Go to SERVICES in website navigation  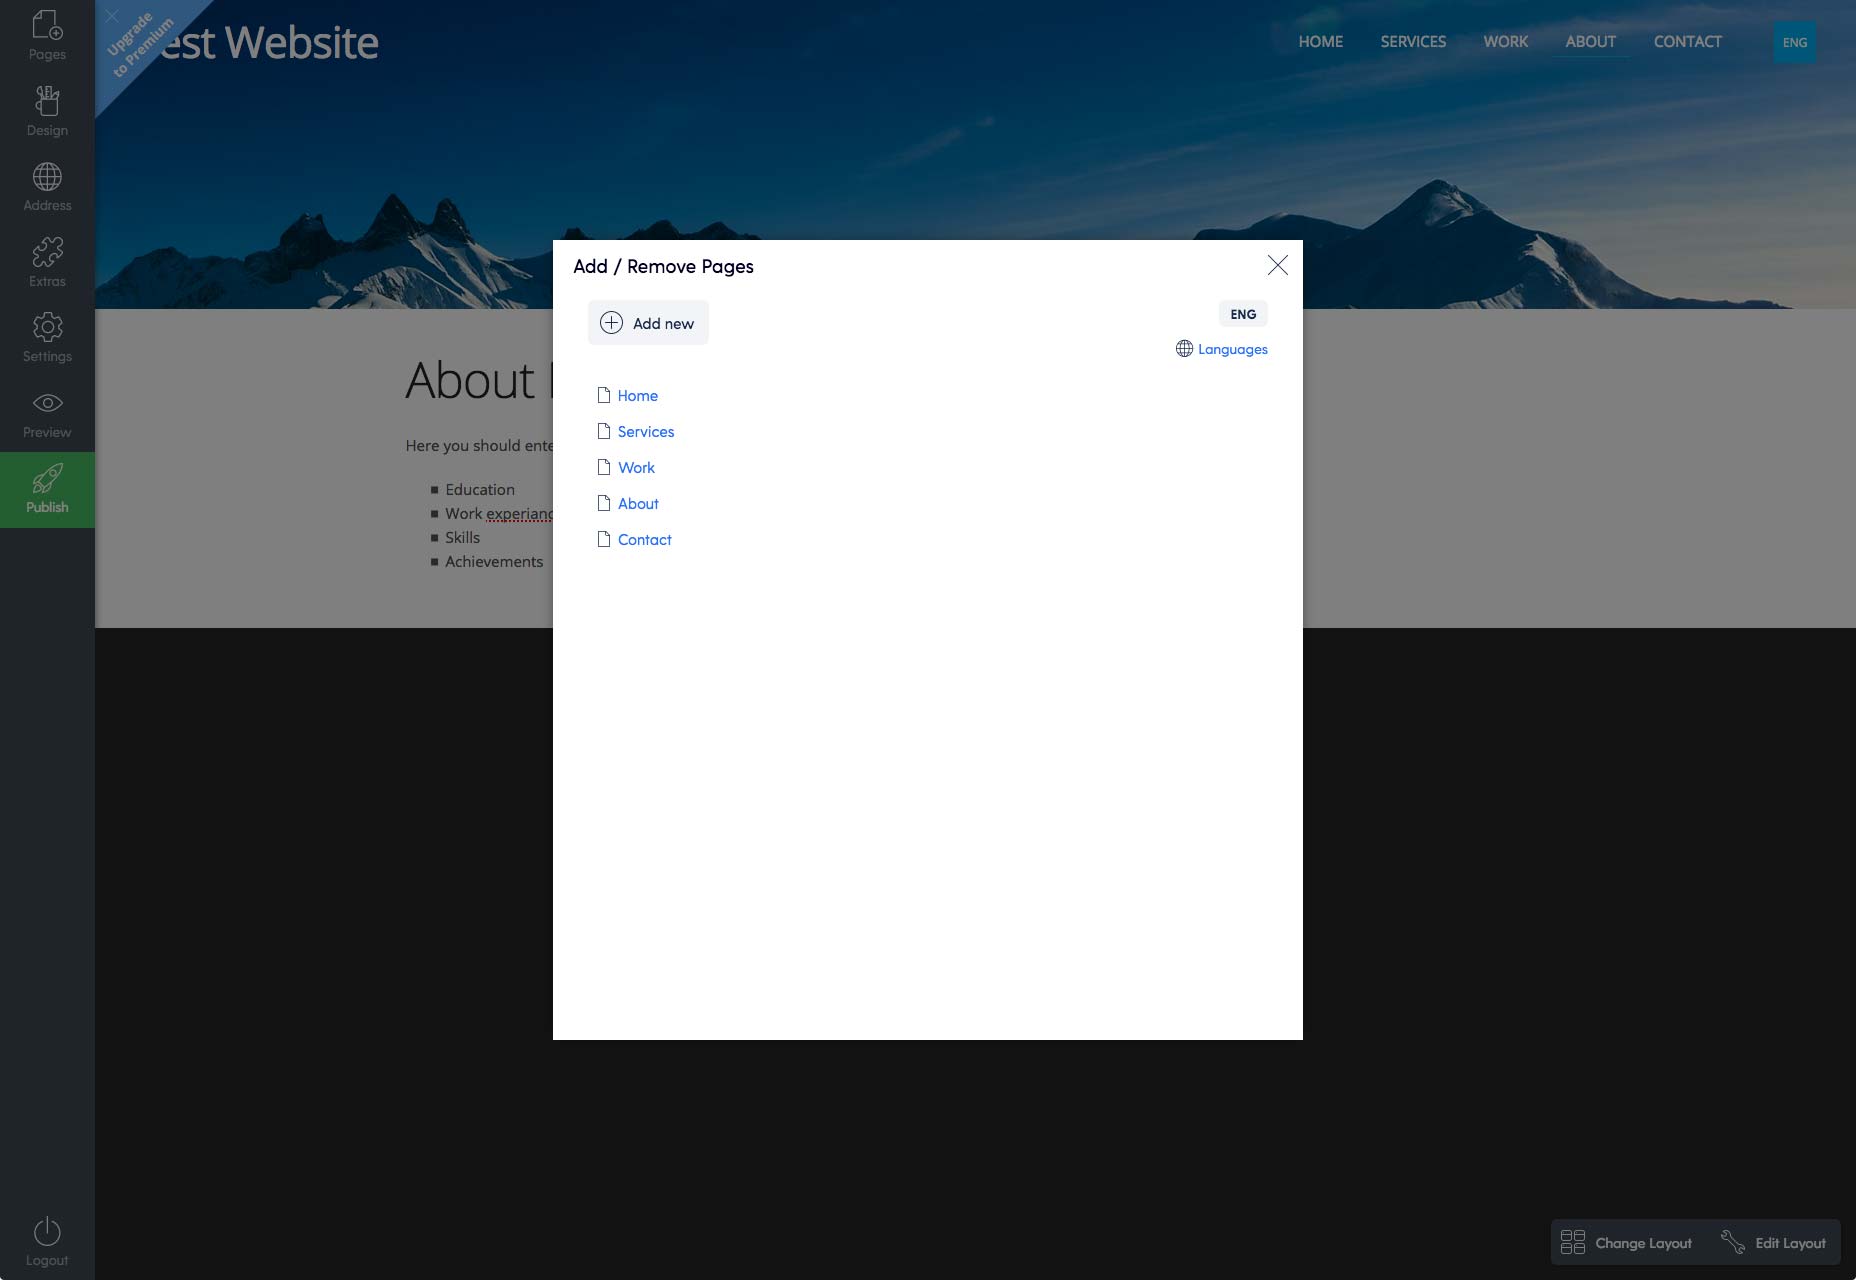click(x=1413, y=42)
